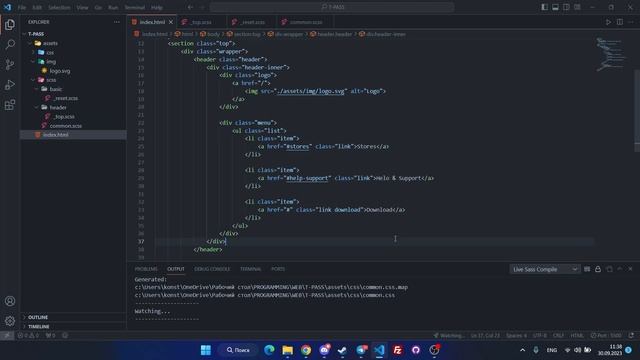Switch to the Terminal panel tab
The height and width of the screenshot is (360, 640).
251,269
